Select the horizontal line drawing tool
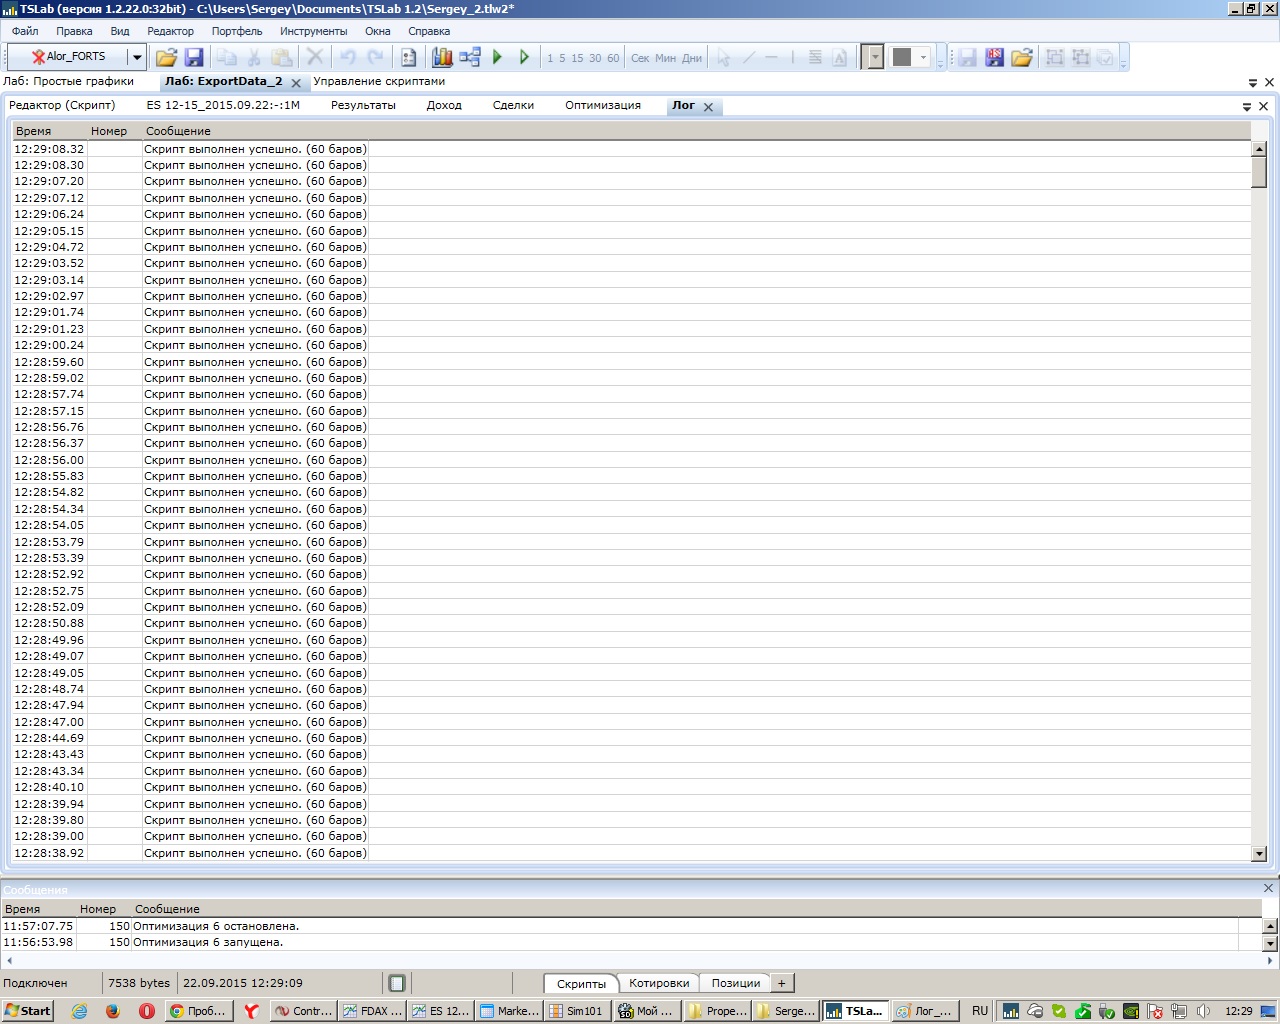Image resolution: width=1280 pixels, height=1024 pixels. pyautogui.click(x=771, y=57)
